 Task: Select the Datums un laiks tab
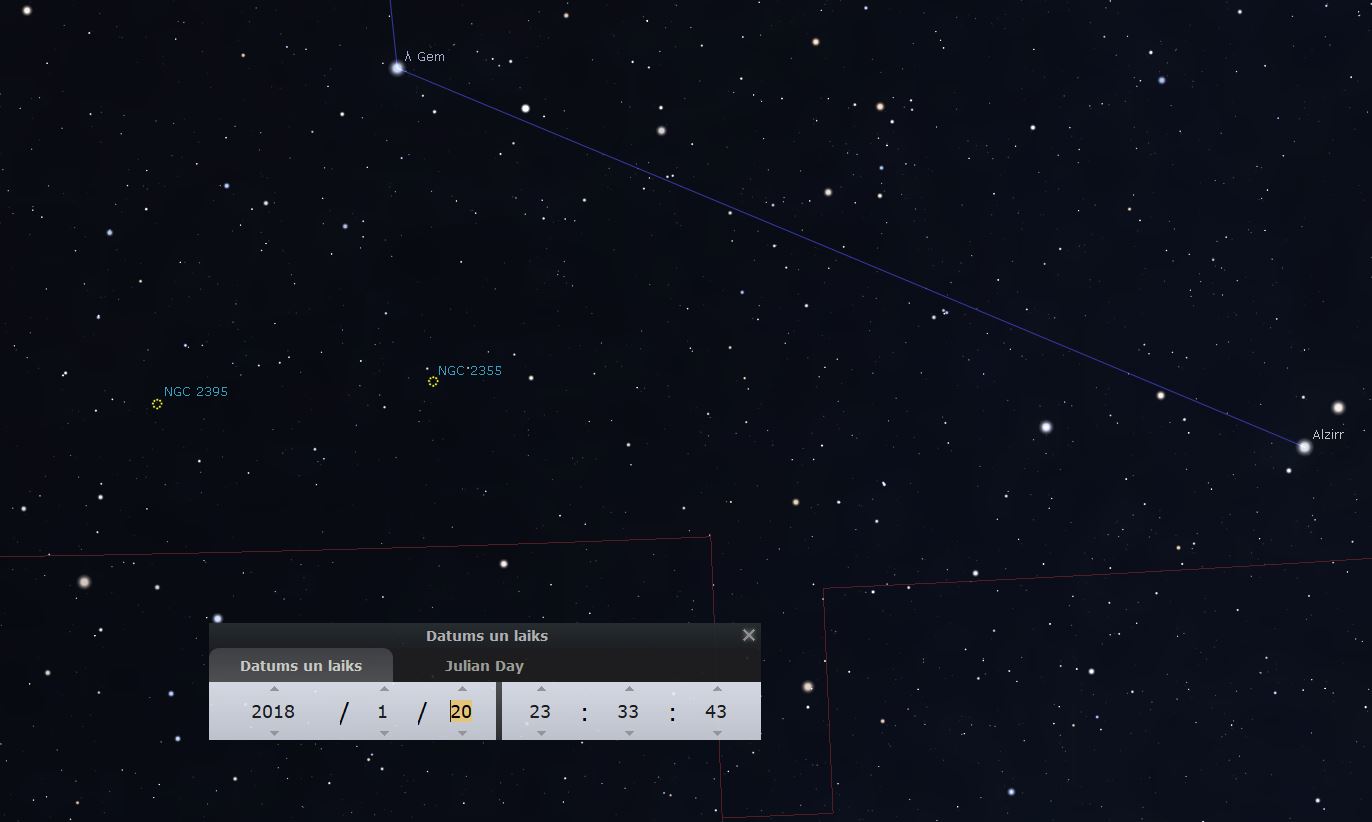pos(301,666)
